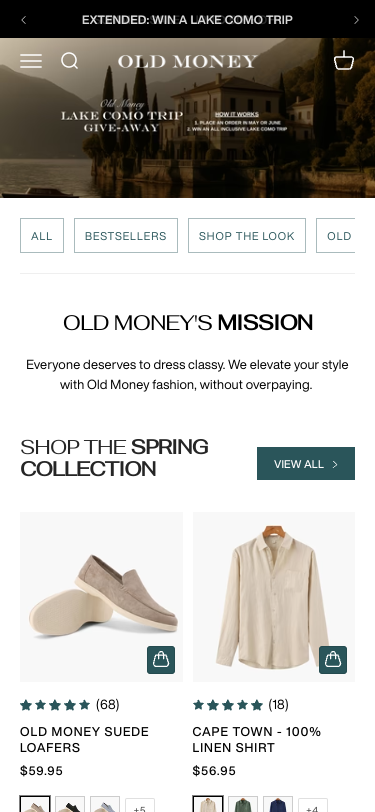Click the Lake Como Trip giveaway banner
The width and height of the screenshot is (375, 812).
(x=188, y=118)
